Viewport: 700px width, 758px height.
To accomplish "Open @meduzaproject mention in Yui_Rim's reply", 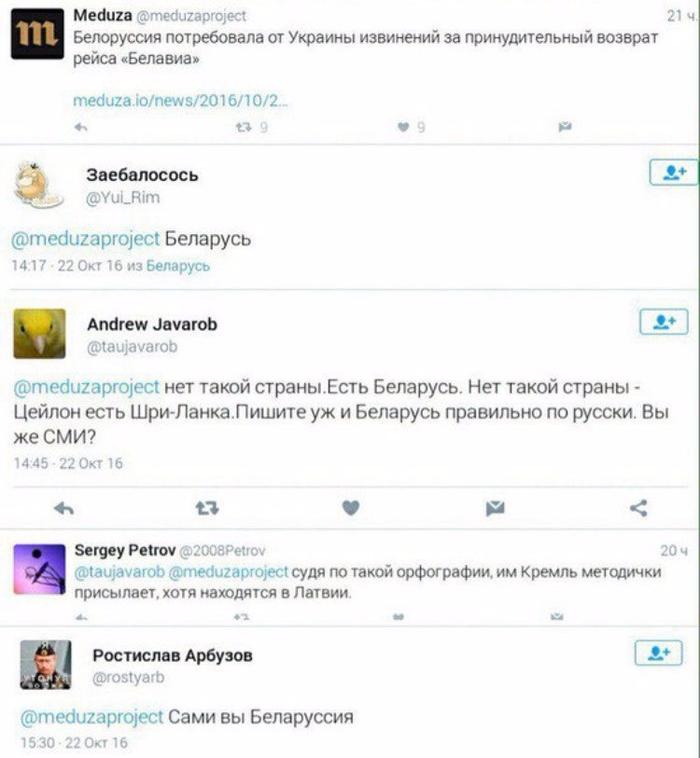I will [85, 239].
